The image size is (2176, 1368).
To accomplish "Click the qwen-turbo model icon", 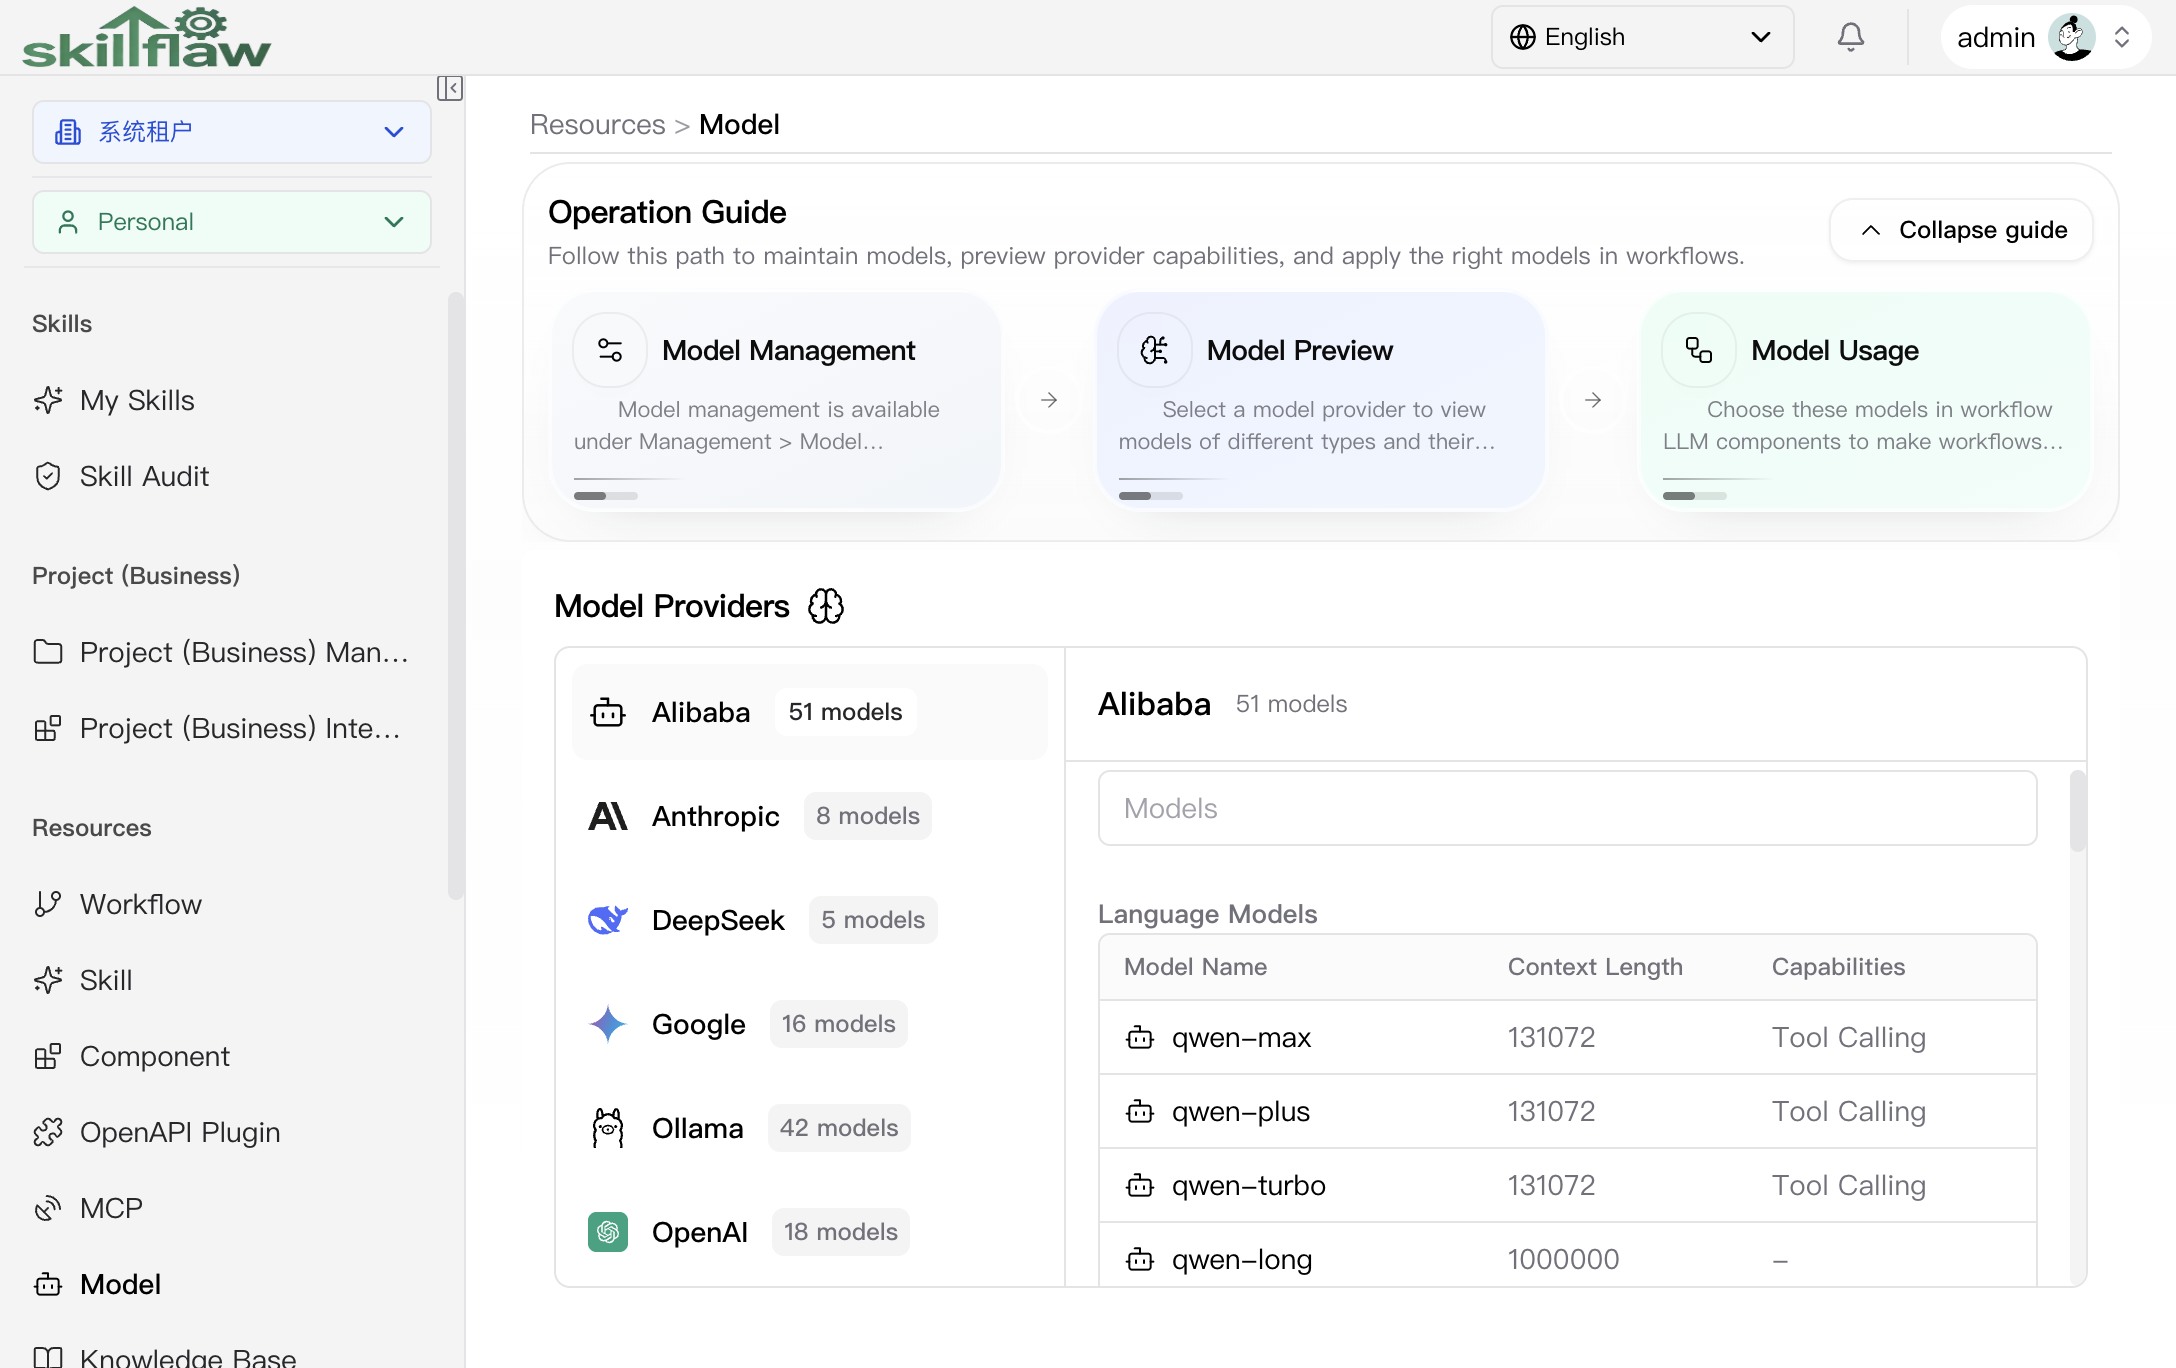I will click(x=1140, y=1186).
